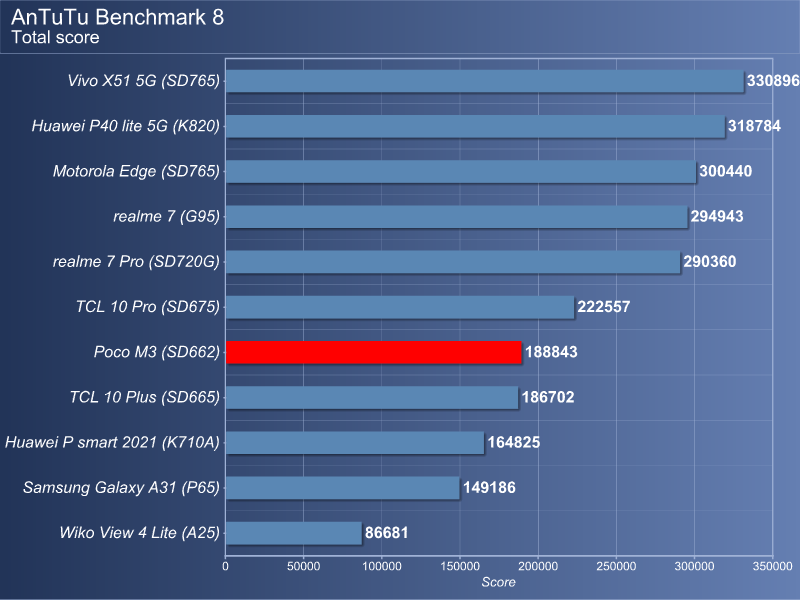
Task: Select the 'Poco M3 (SD662)' label
Action: [157, 352]
